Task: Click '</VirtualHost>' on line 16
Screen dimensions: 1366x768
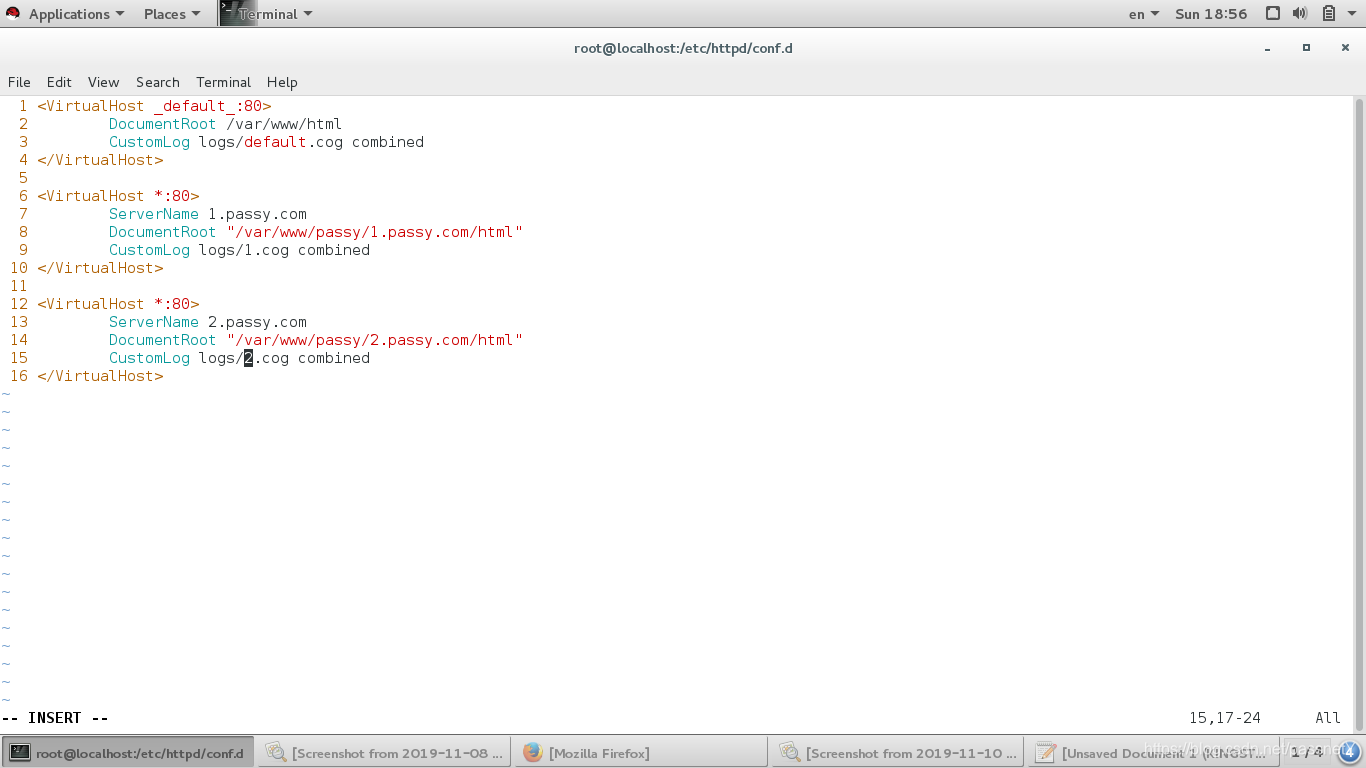Action: (100, 376)
